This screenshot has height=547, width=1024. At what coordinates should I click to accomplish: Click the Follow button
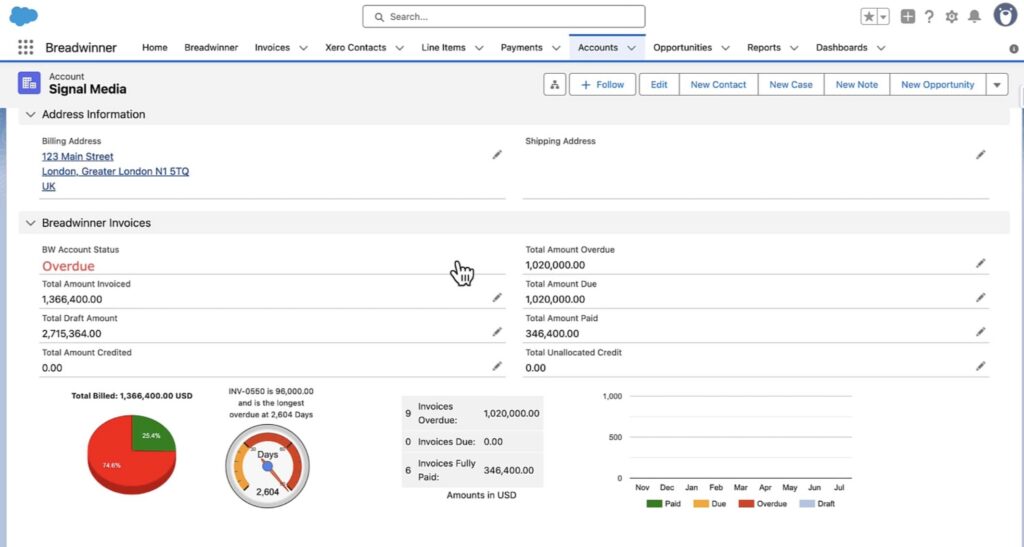click(x=601, y=85)
